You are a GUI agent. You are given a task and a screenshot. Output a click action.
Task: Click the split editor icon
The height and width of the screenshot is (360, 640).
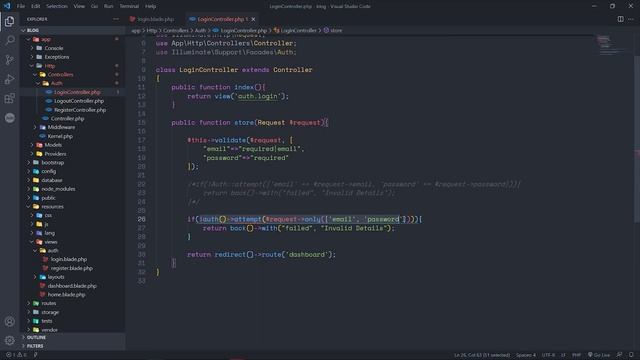(x=620, y=19)
